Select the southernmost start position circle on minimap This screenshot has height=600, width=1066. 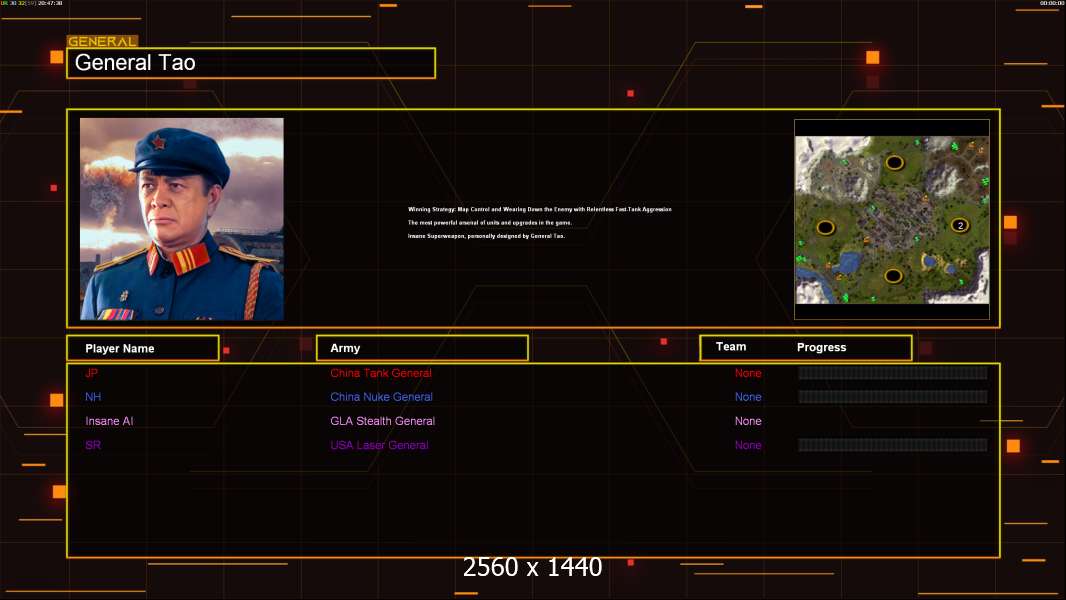pyautogui.click(x=893, y=276)
